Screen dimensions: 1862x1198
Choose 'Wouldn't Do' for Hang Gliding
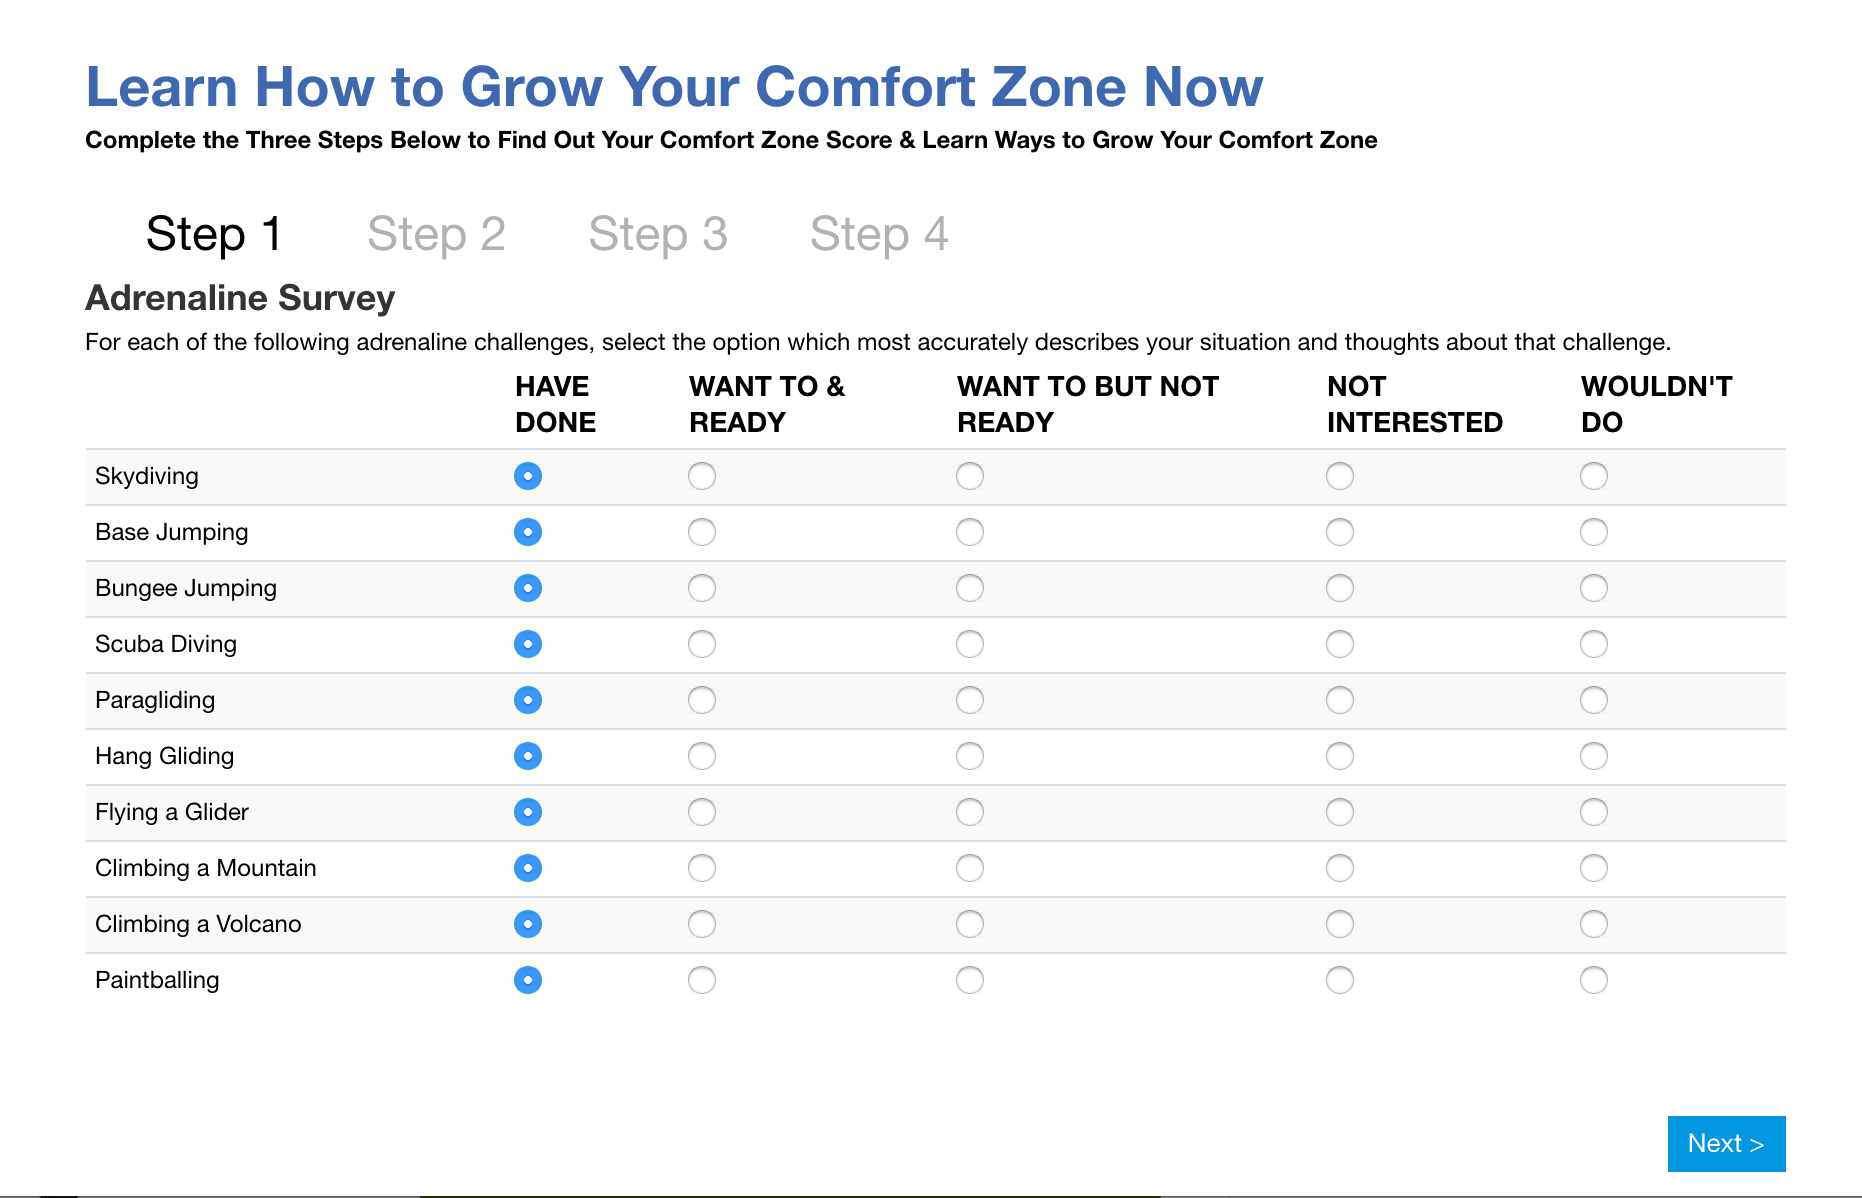coord(1594,756)
